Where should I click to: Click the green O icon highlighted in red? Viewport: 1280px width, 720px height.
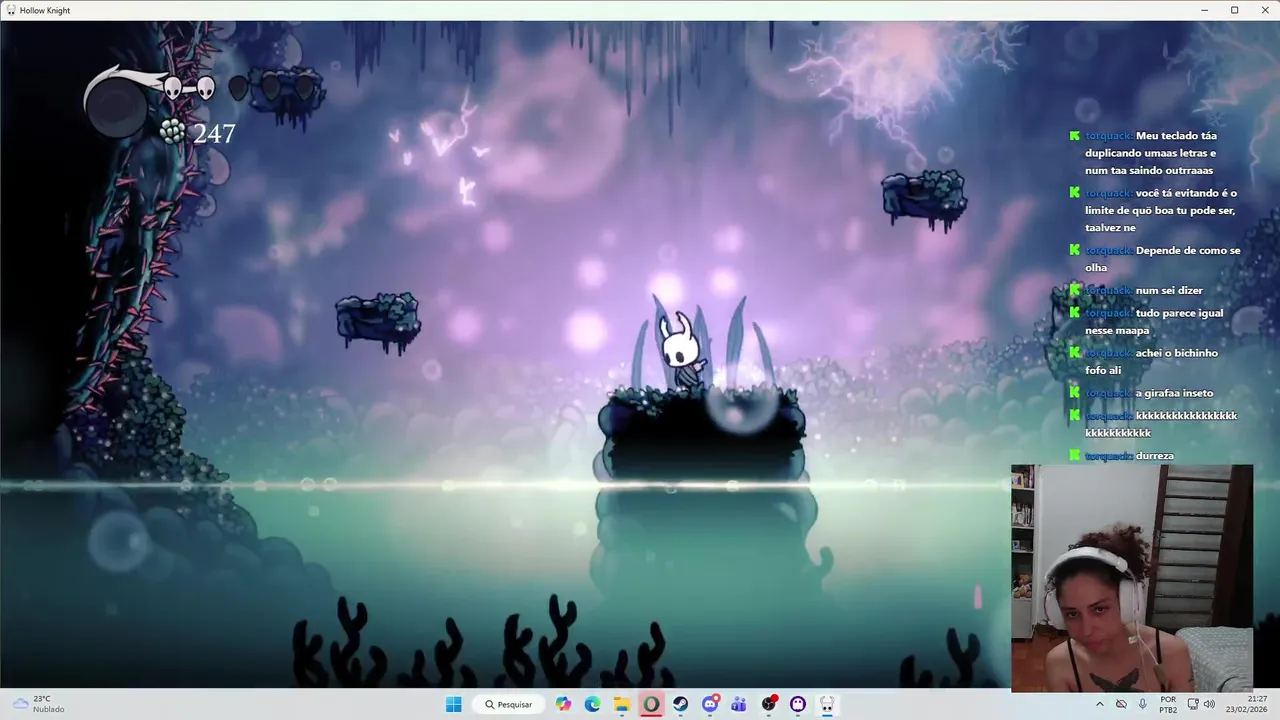[651, 704]
